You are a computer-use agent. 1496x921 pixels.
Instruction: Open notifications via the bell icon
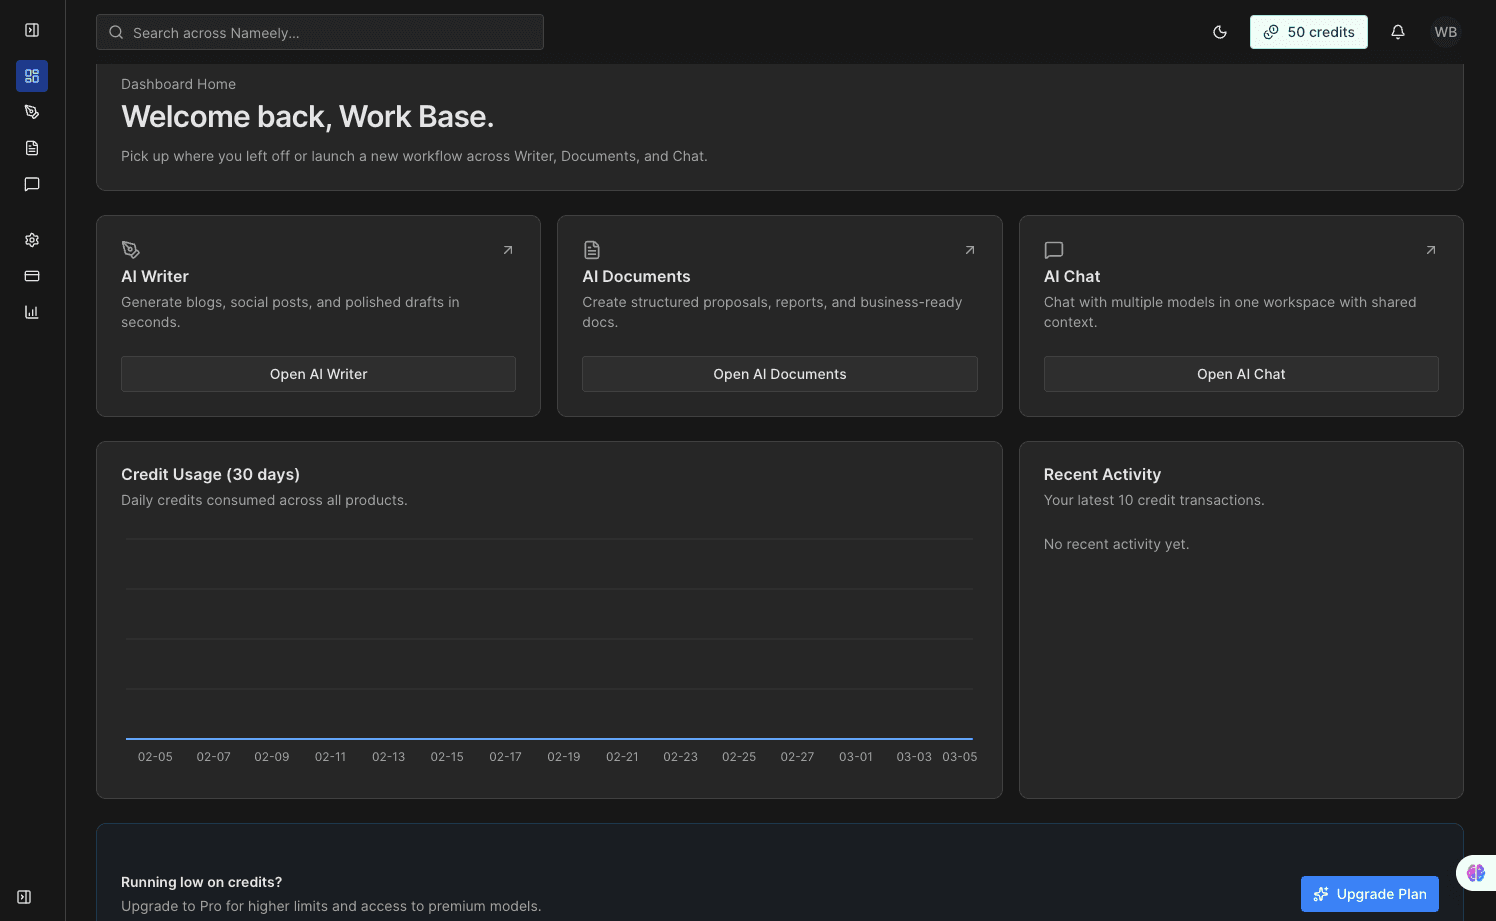(x=1397, y=31)
